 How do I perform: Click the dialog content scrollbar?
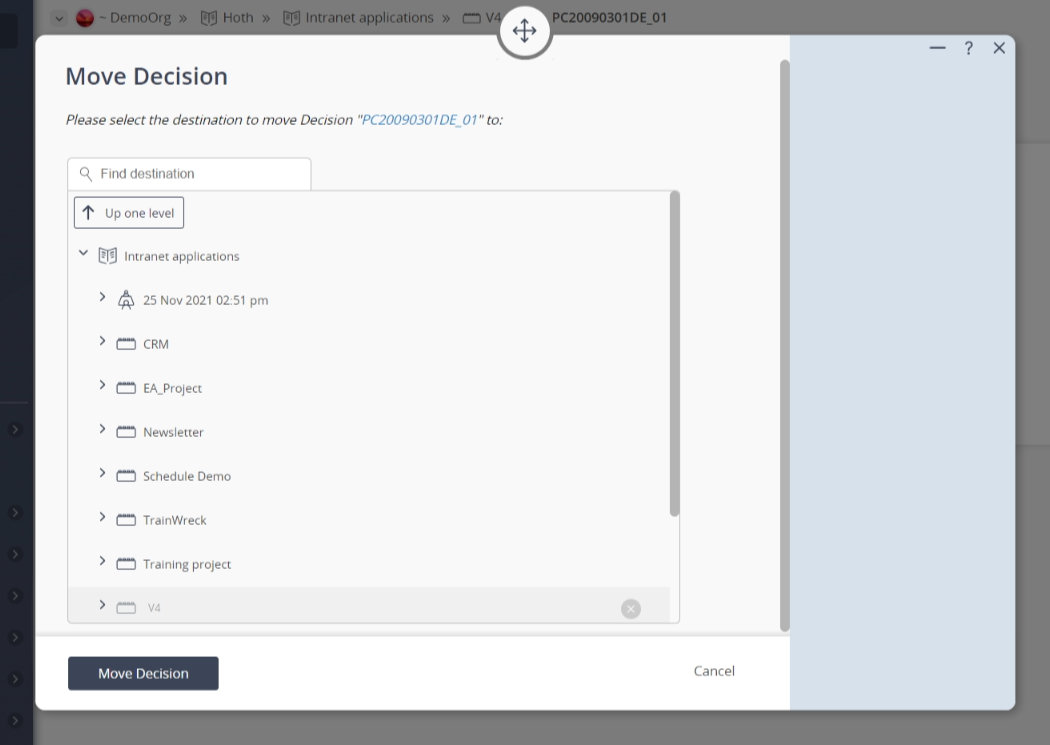tap(785, 345)
